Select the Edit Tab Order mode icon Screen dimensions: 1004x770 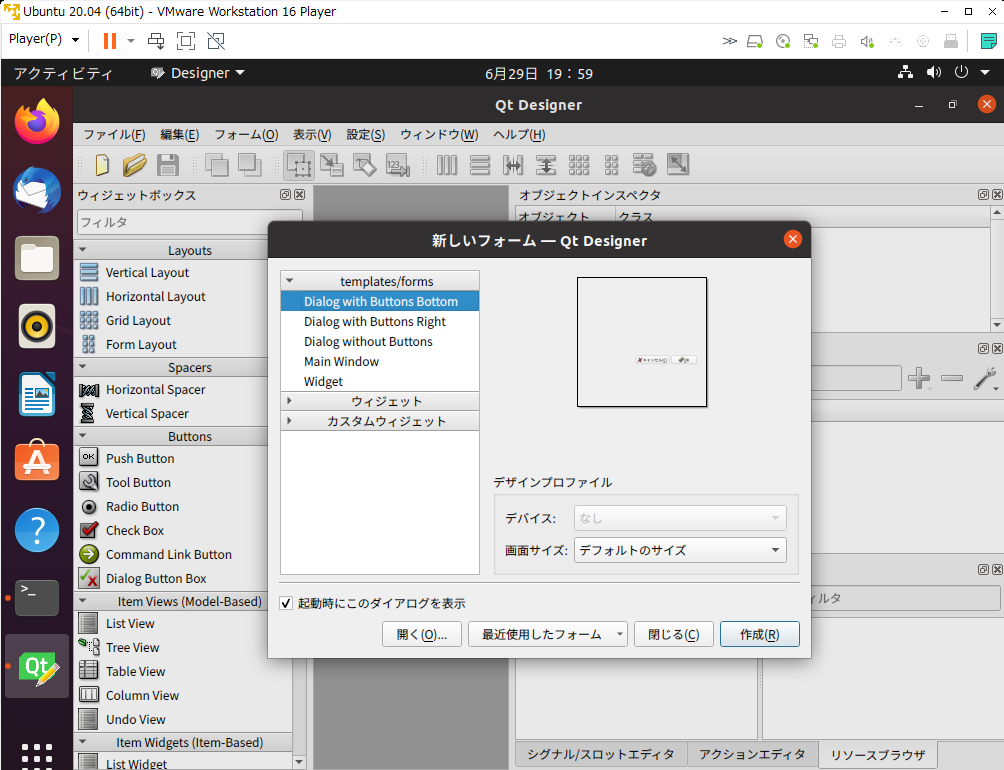(398, 165)
